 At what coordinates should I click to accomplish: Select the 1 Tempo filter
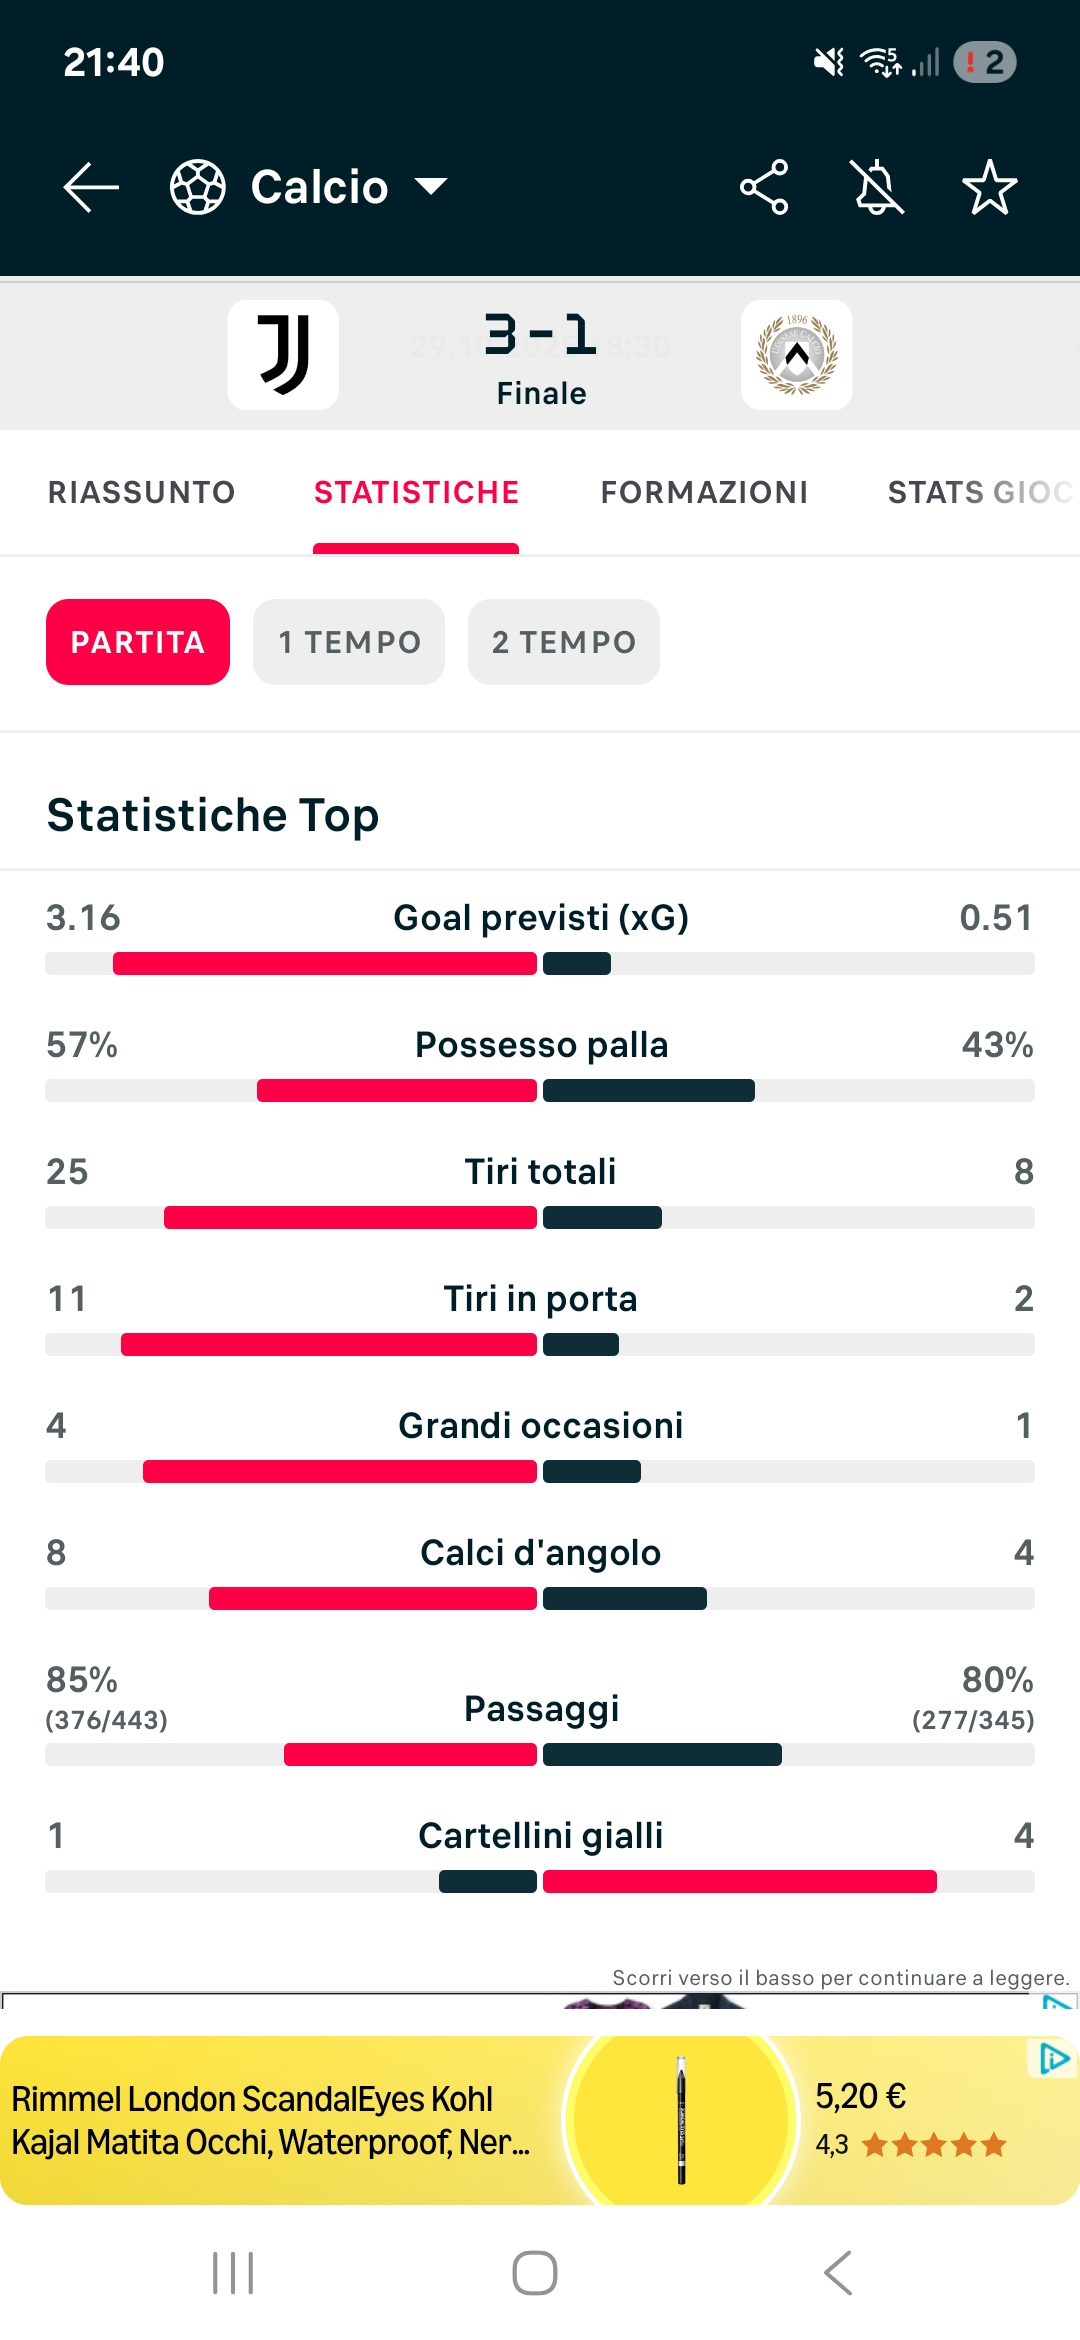349,642
